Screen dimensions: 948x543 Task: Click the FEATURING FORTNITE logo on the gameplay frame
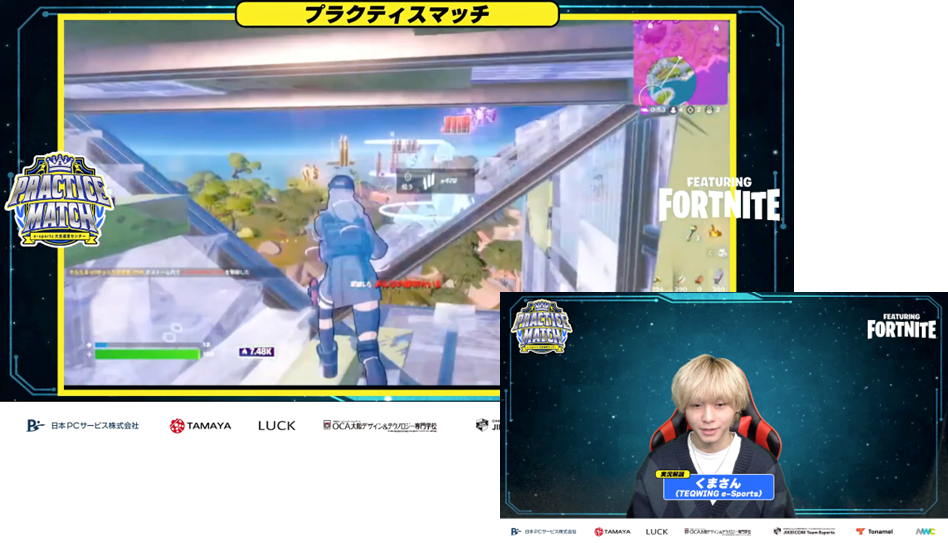point(719,199)
